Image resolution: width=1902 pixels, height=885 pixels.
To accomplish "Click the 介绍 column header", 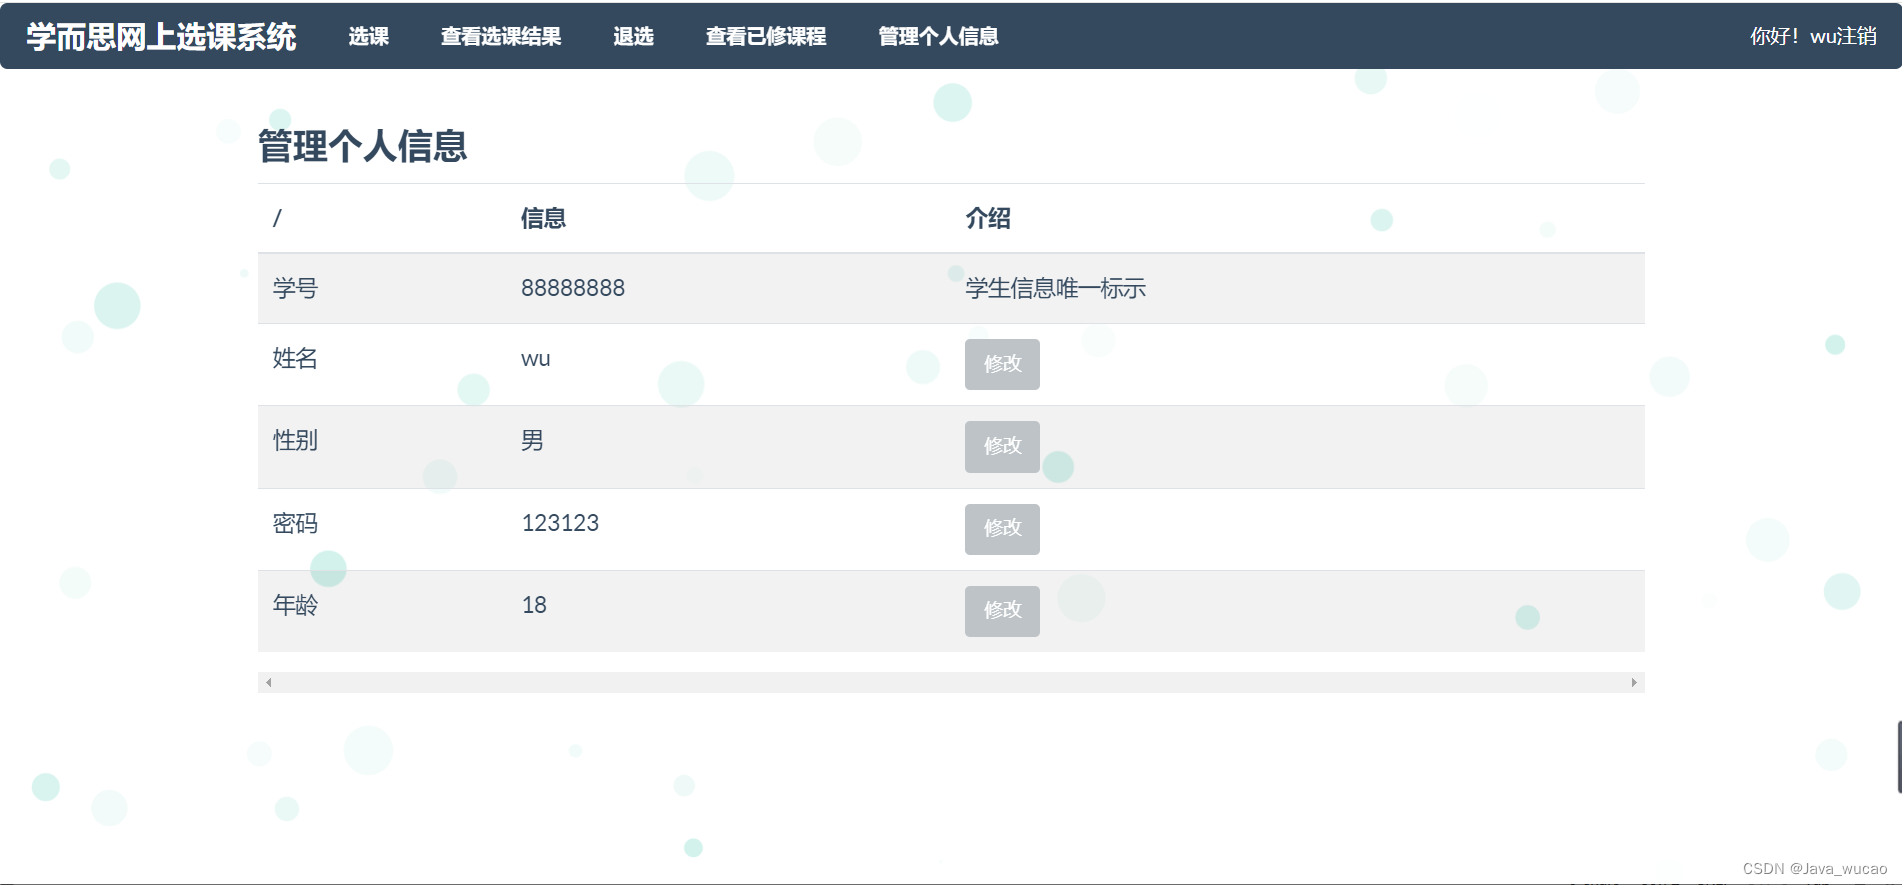I will point(988,218).
